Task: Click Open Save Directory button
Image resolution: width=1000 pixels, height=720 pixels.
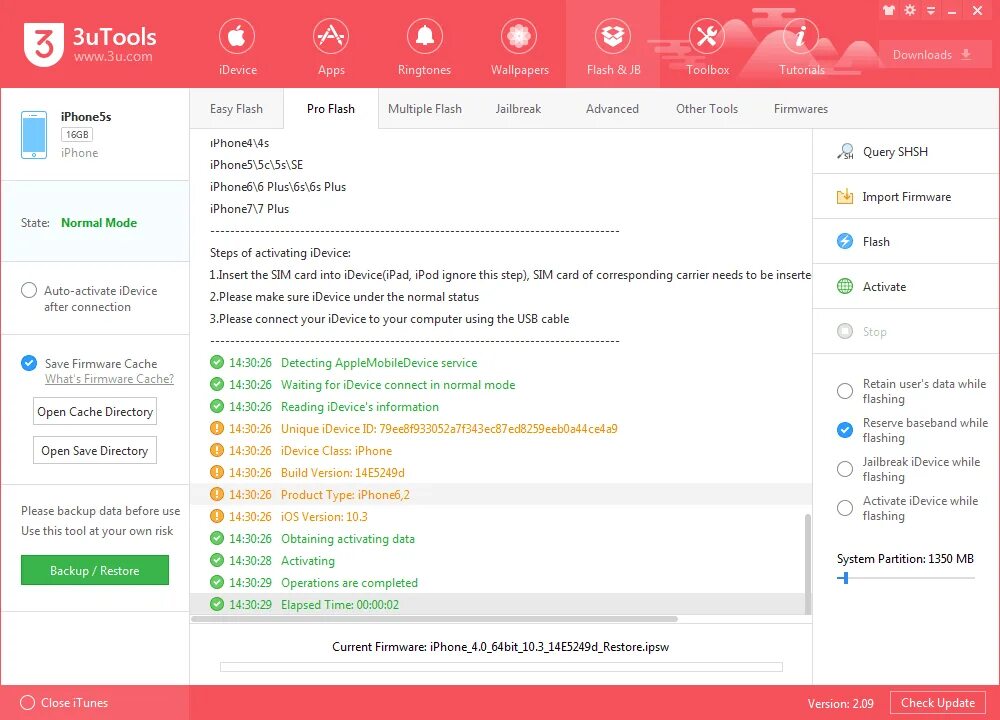Action: click(95, 450)
